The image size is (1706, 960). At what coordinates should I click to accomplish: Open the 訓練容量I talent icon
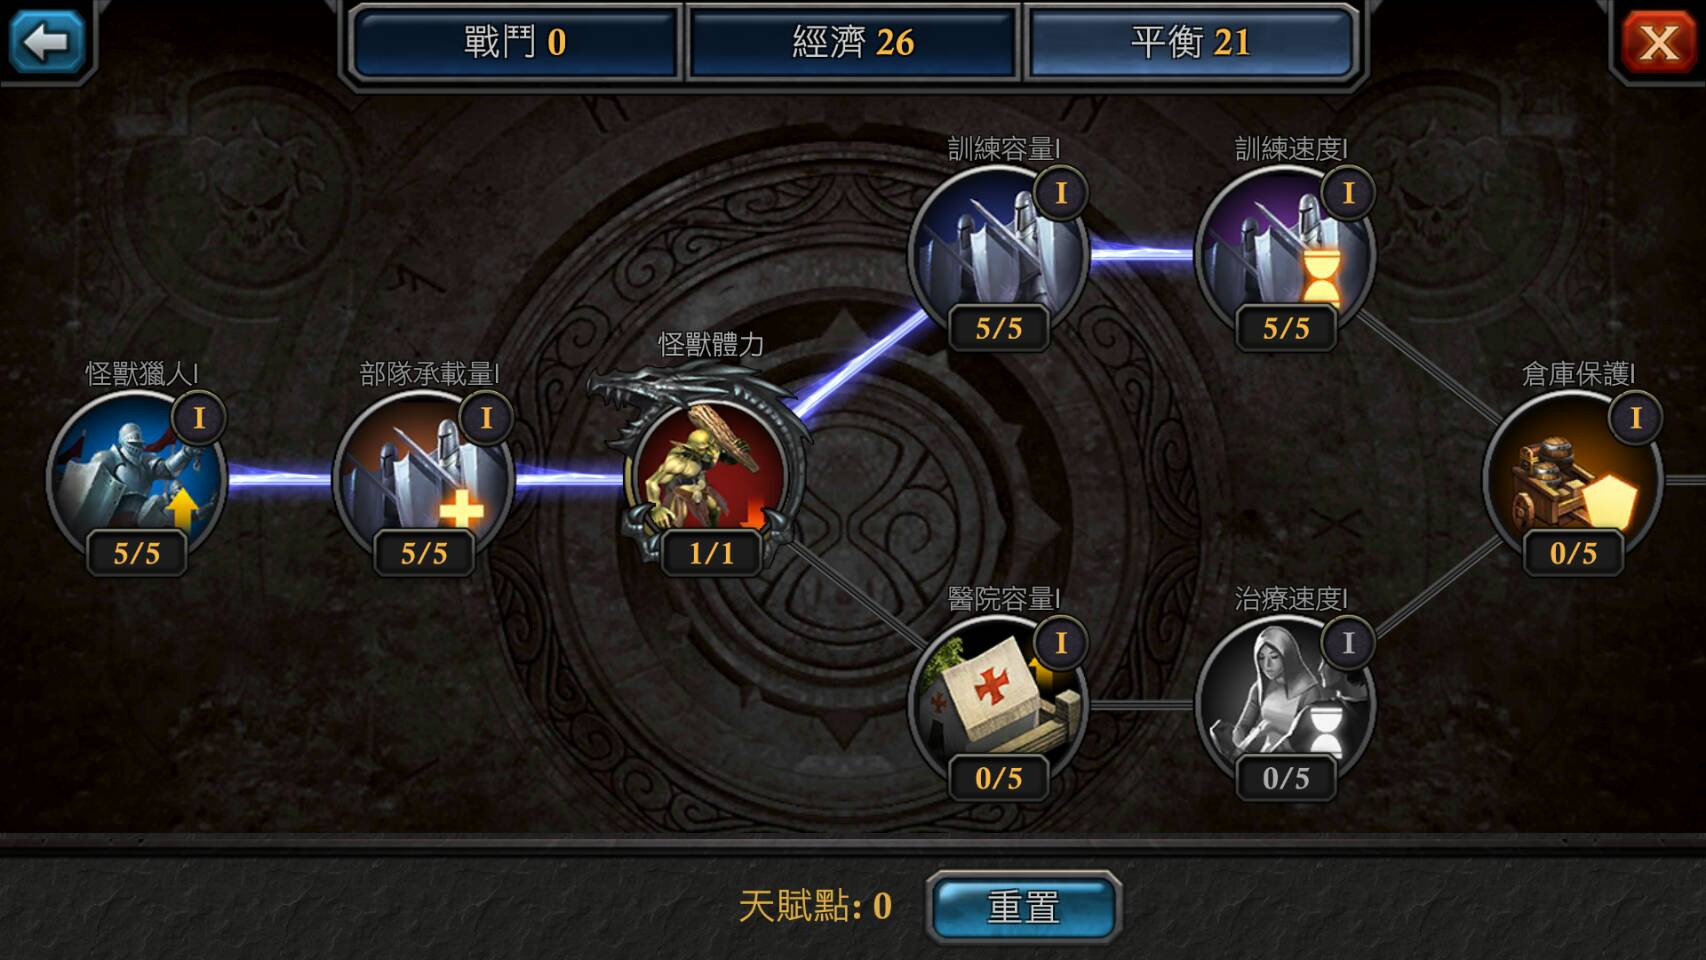click(999, 252)
